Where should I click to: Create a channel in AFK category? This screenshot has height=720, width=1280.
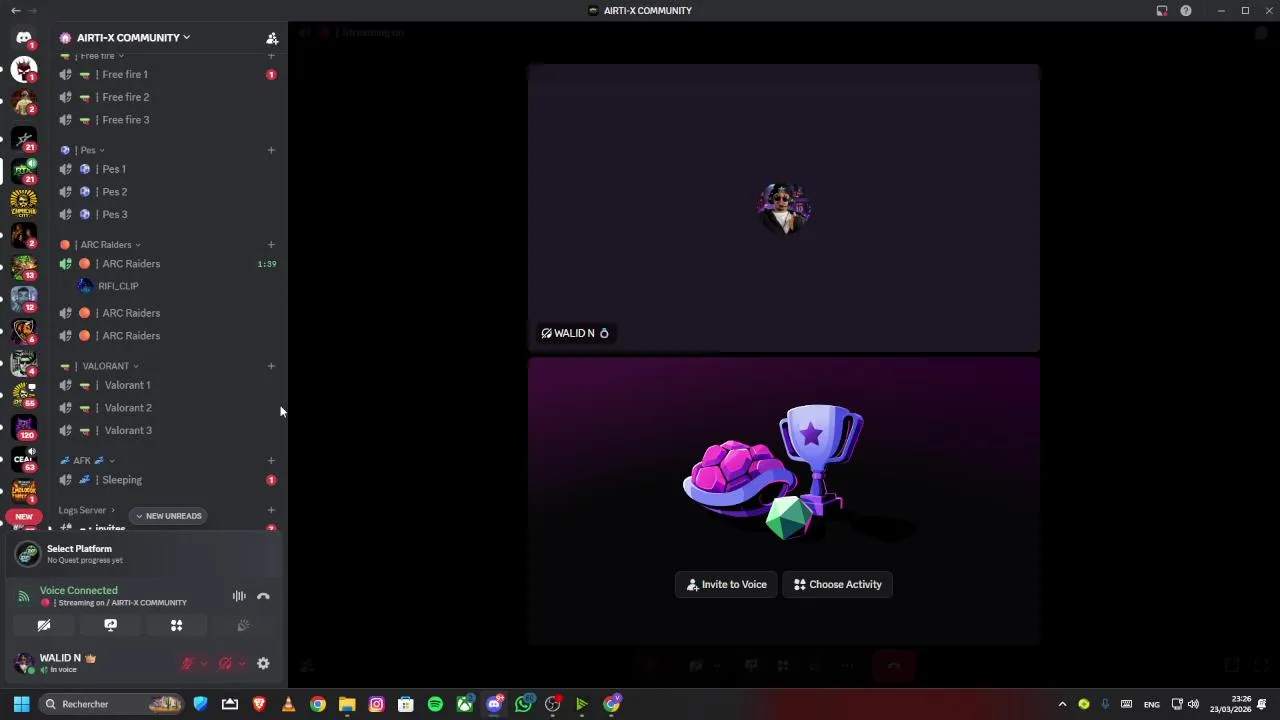(271, 460)
